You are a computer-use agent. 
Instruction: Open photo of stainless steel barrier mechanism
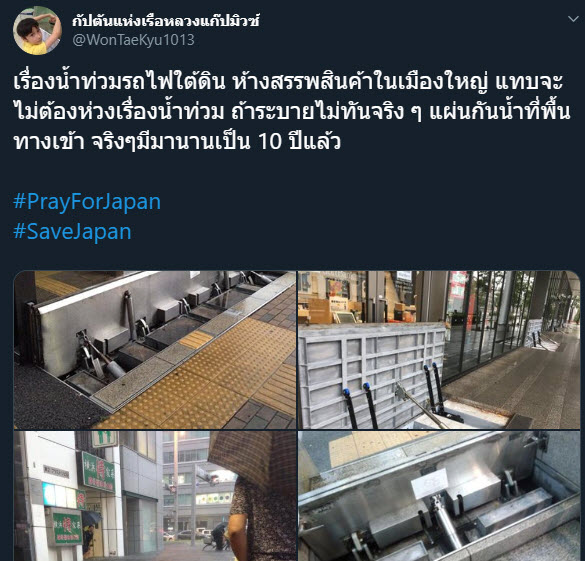tap(439, 496)
